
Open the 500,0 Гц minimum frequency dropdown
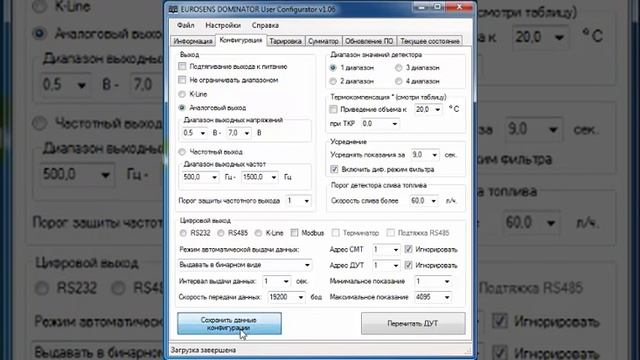tap(200, 177)
